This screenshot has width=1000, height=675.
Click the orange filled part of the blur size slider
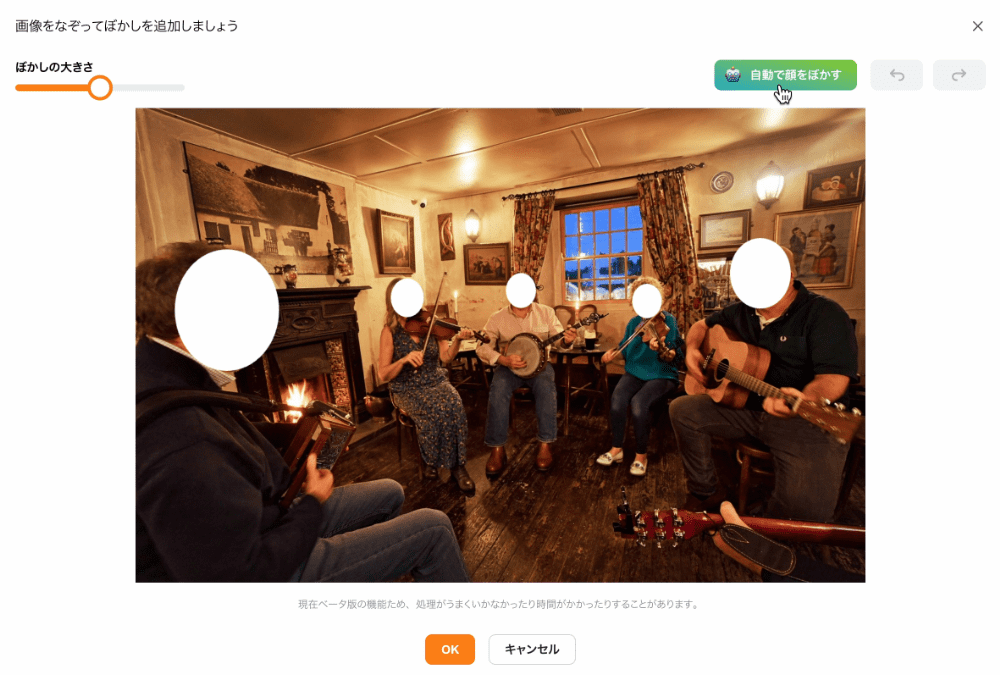[x=52, y=87]
